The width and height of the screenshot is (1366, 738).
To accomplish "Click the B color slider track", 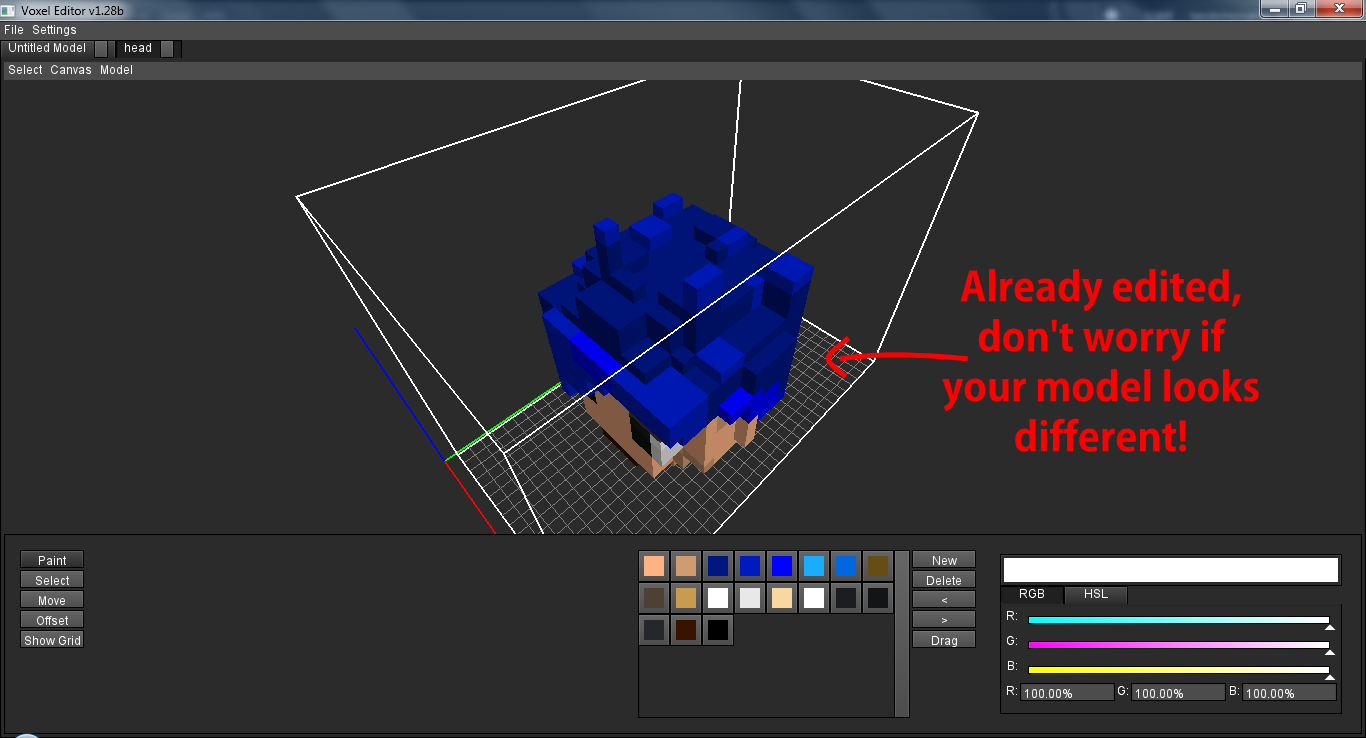I will [x=1178, y=670].
